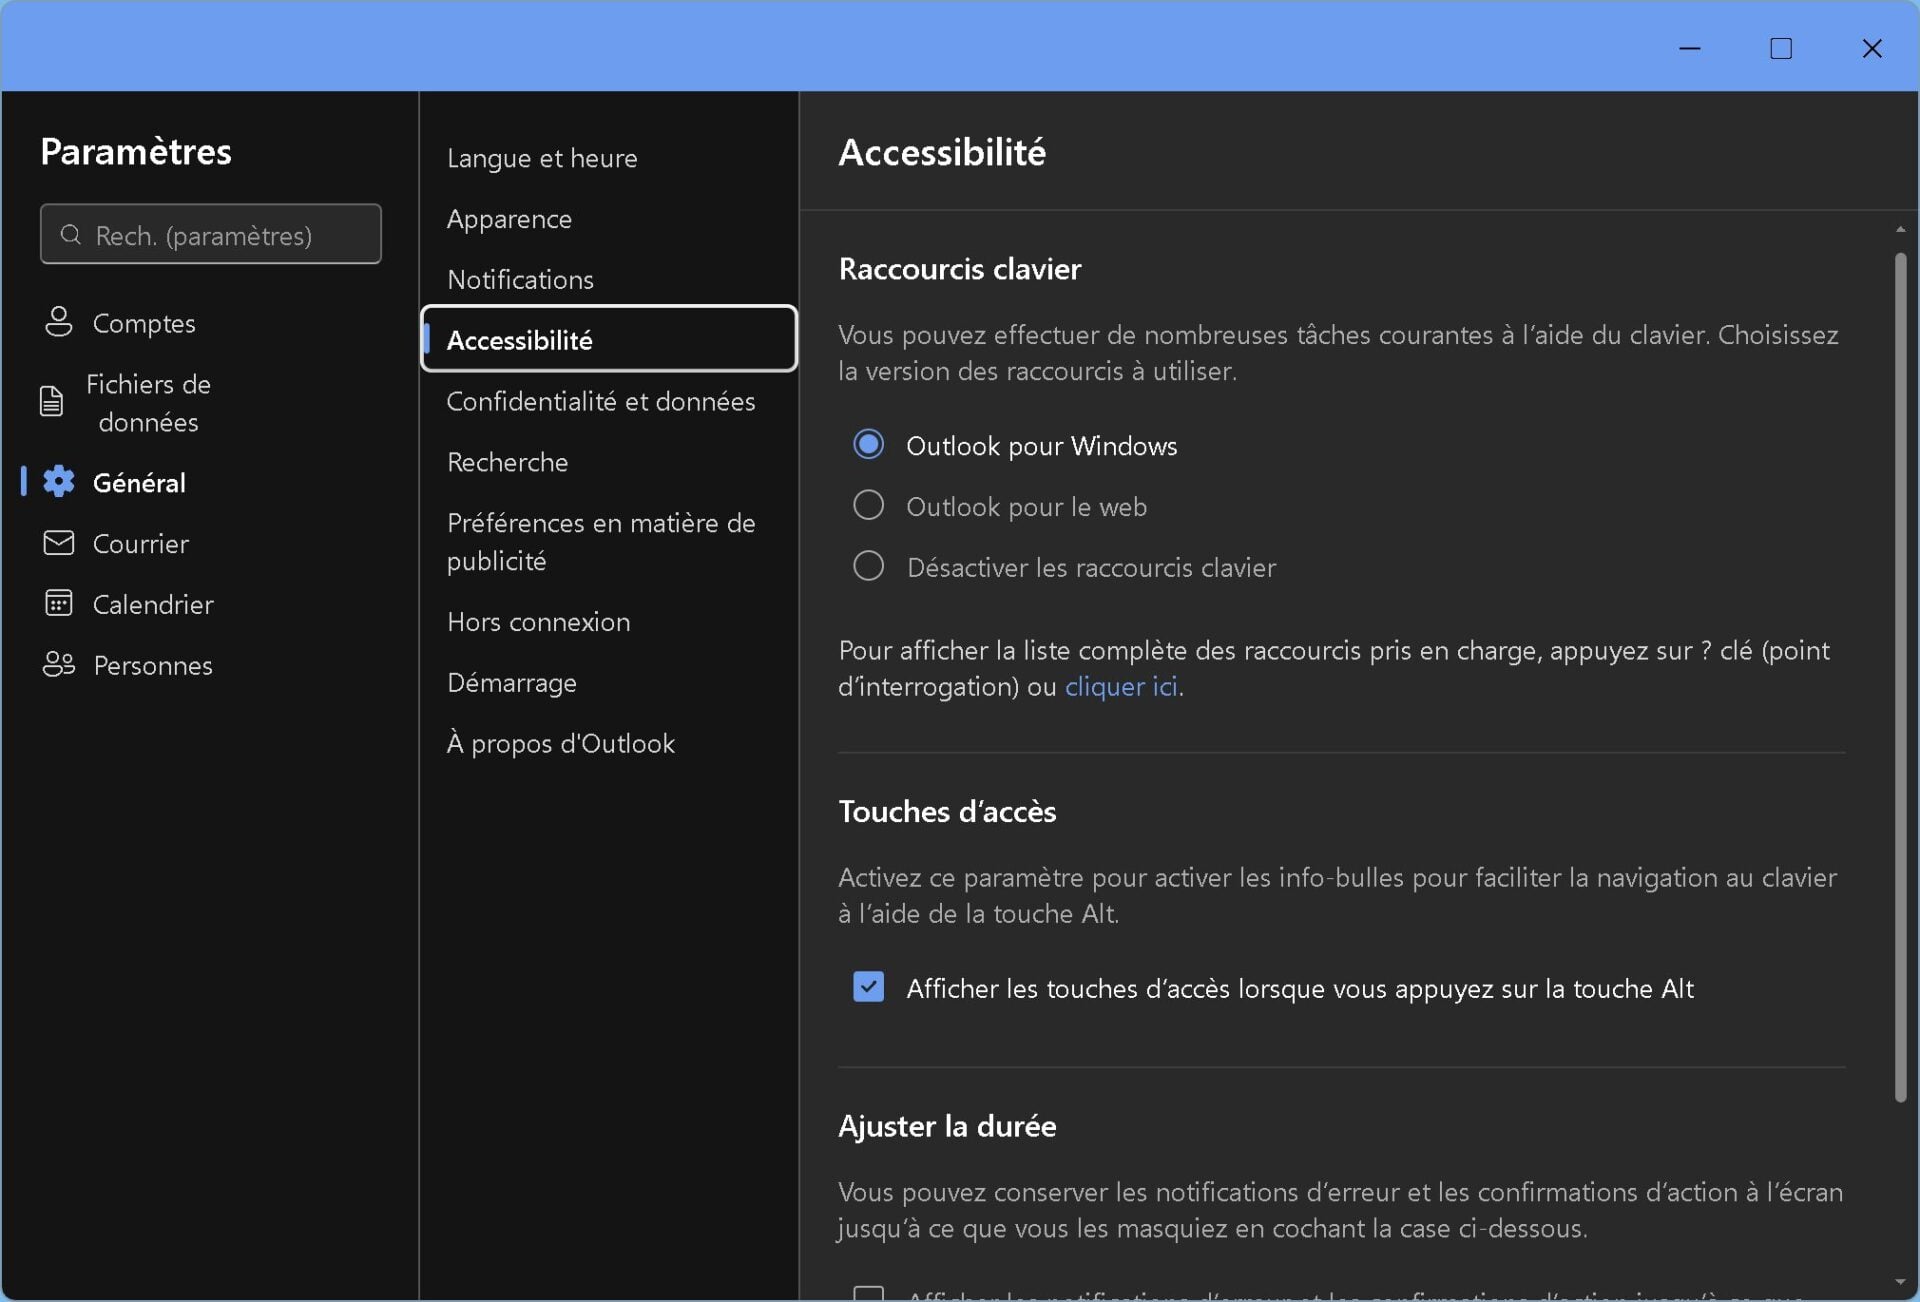Click the Touches d'accès heading
This screenshot has height=1302, width=1920.
click(x=947, y=811)
